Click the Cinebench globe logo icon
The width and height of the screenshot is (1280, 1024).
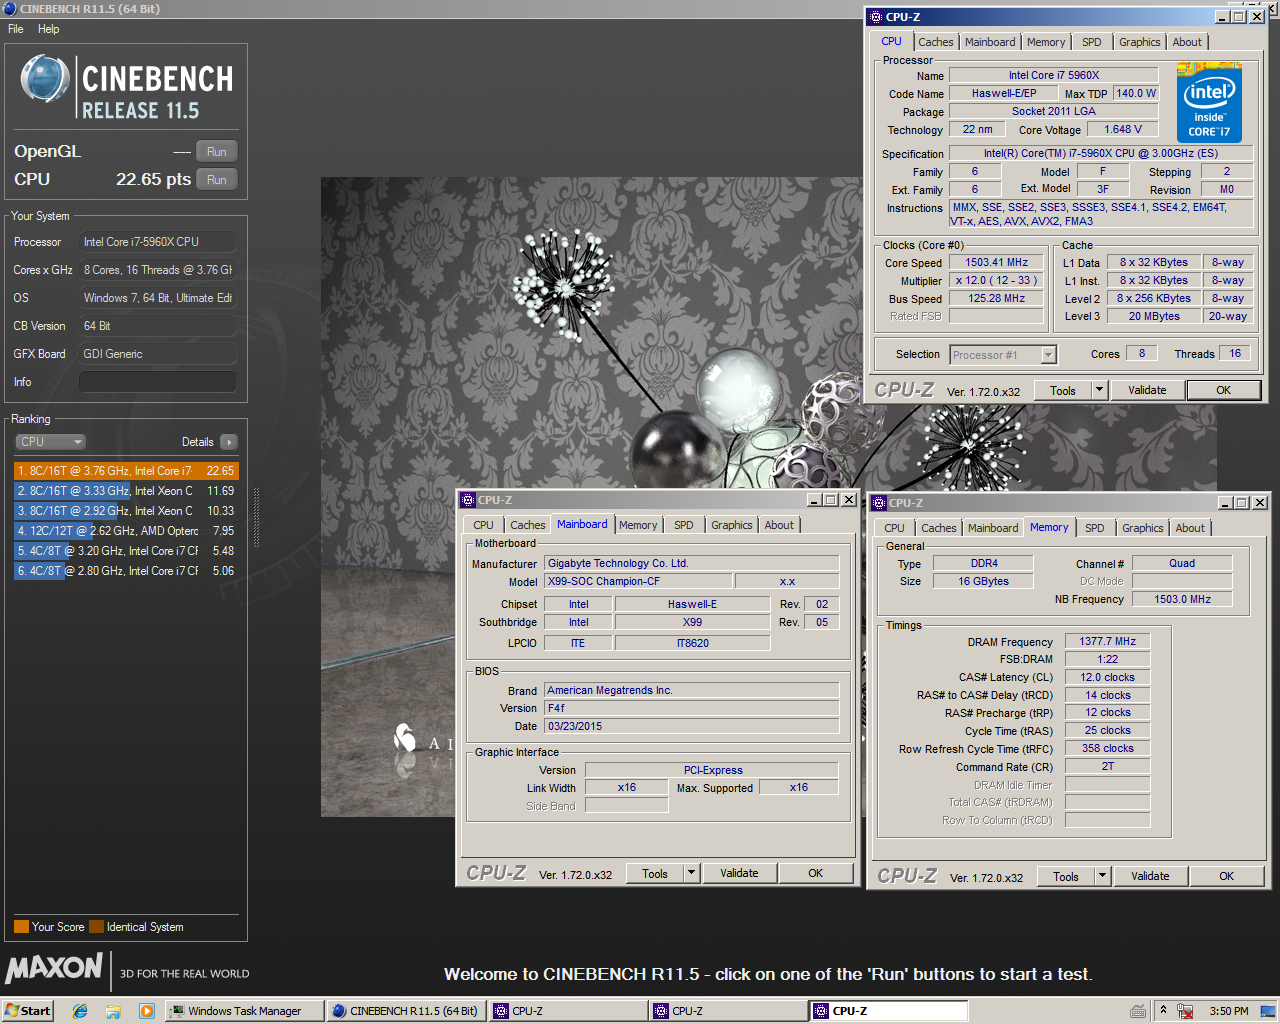(x=45, y=80)
